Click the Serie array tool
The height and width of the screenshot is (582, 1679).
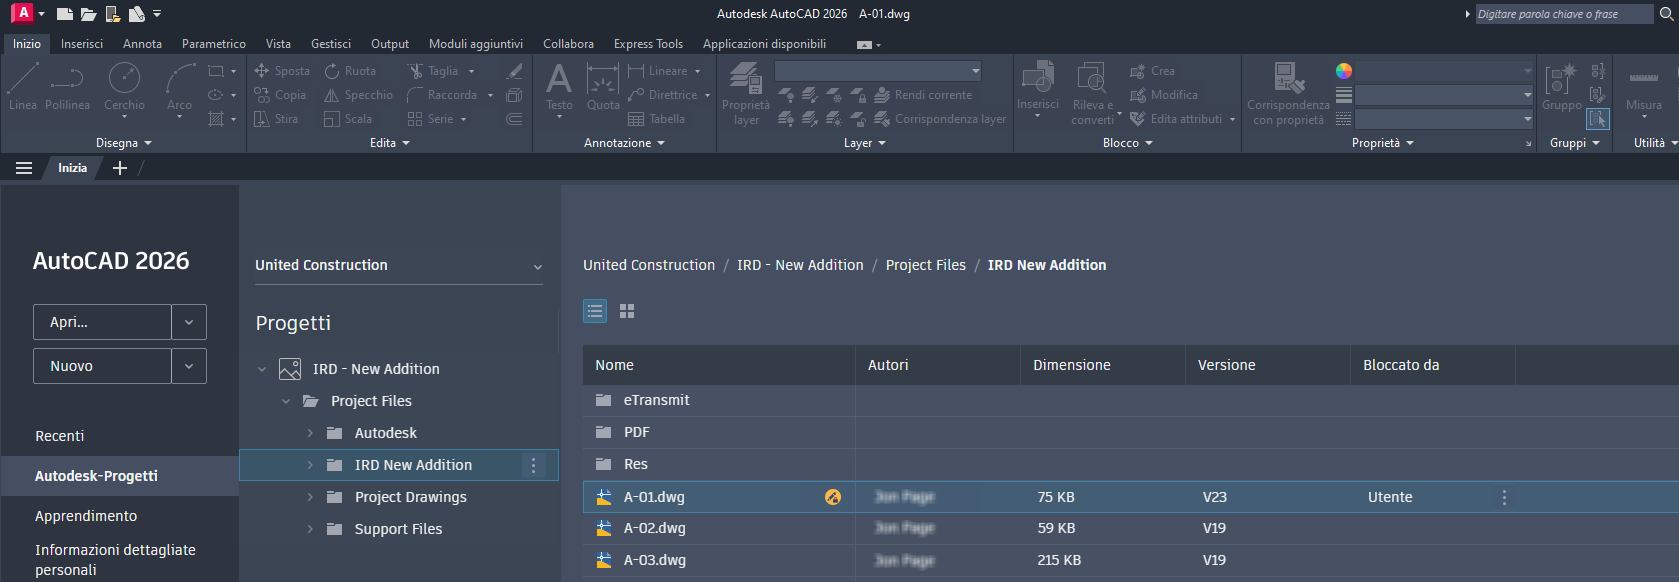tap(431, 119)
